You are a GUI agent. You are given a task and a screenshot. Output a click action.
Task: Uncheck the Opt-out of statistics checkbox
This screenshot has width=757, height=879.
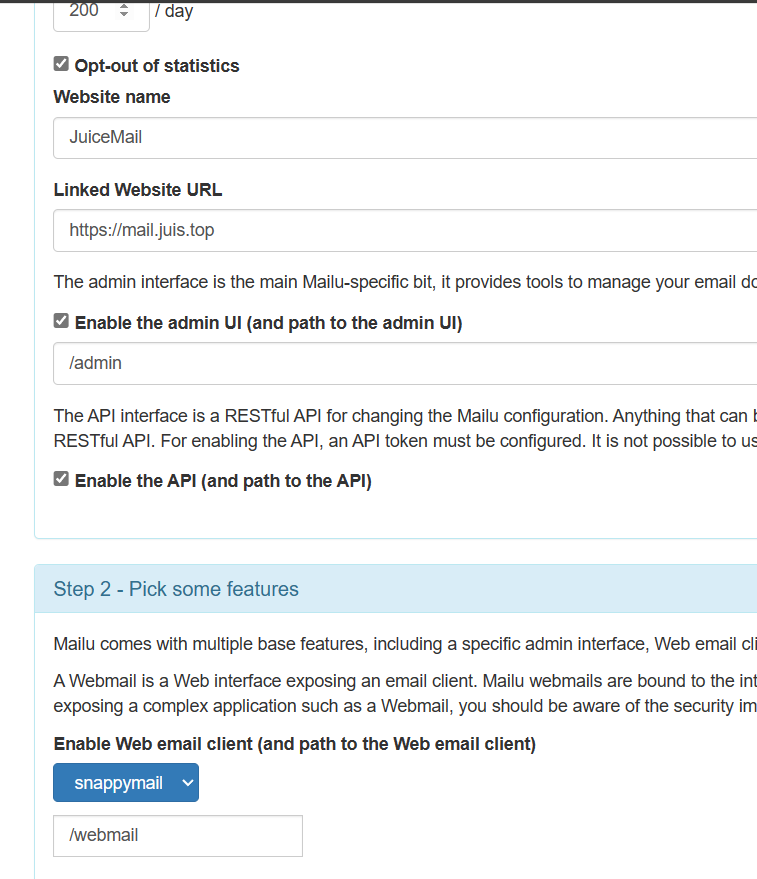coord(61,65)
